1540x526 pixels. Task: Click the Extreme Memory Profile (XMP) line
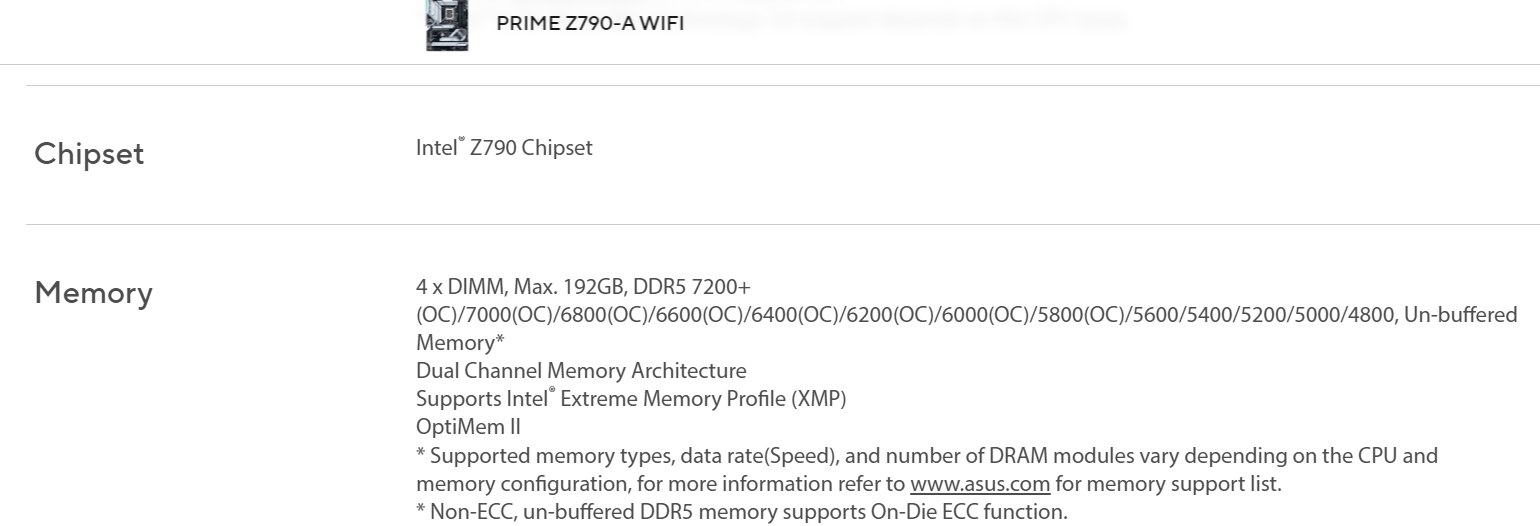pyautogui.click(x=631, y=399)
